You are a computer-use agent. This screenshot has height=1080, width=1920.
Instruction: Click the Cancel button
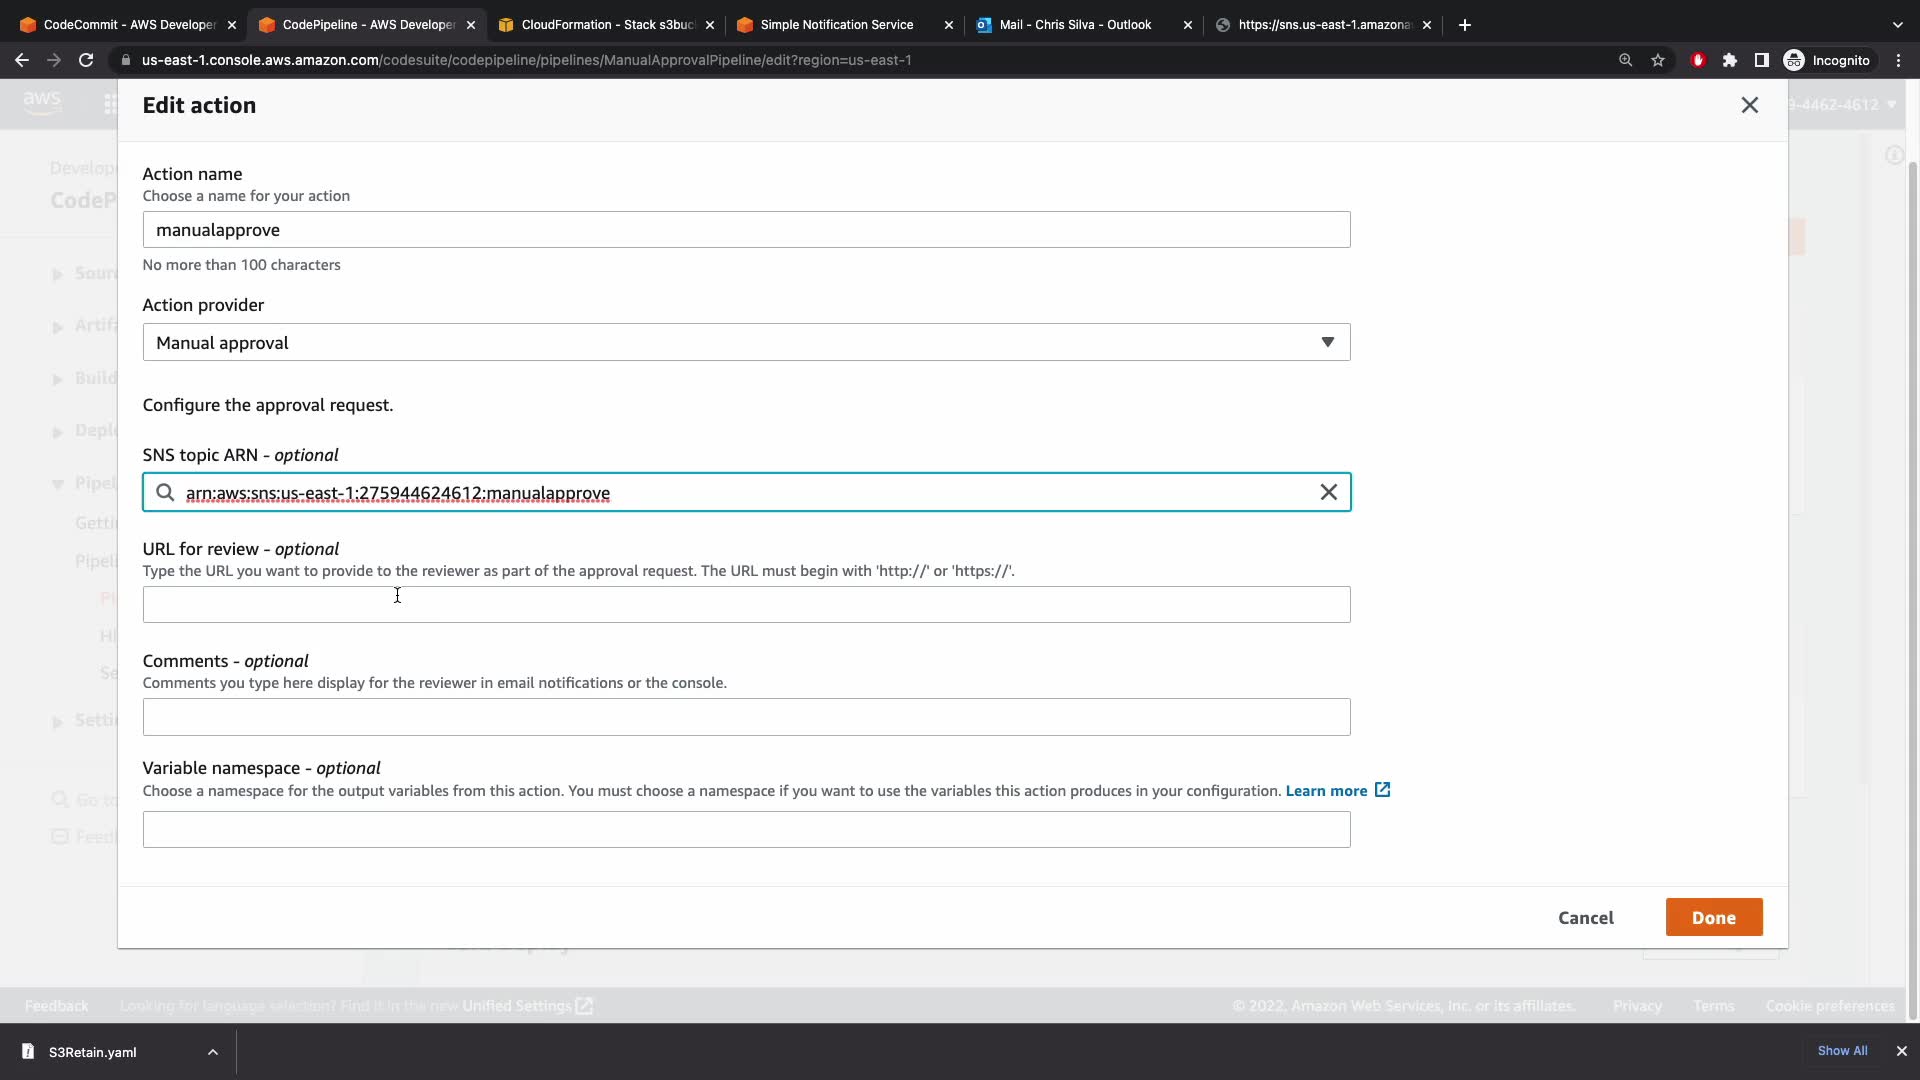1585,918
